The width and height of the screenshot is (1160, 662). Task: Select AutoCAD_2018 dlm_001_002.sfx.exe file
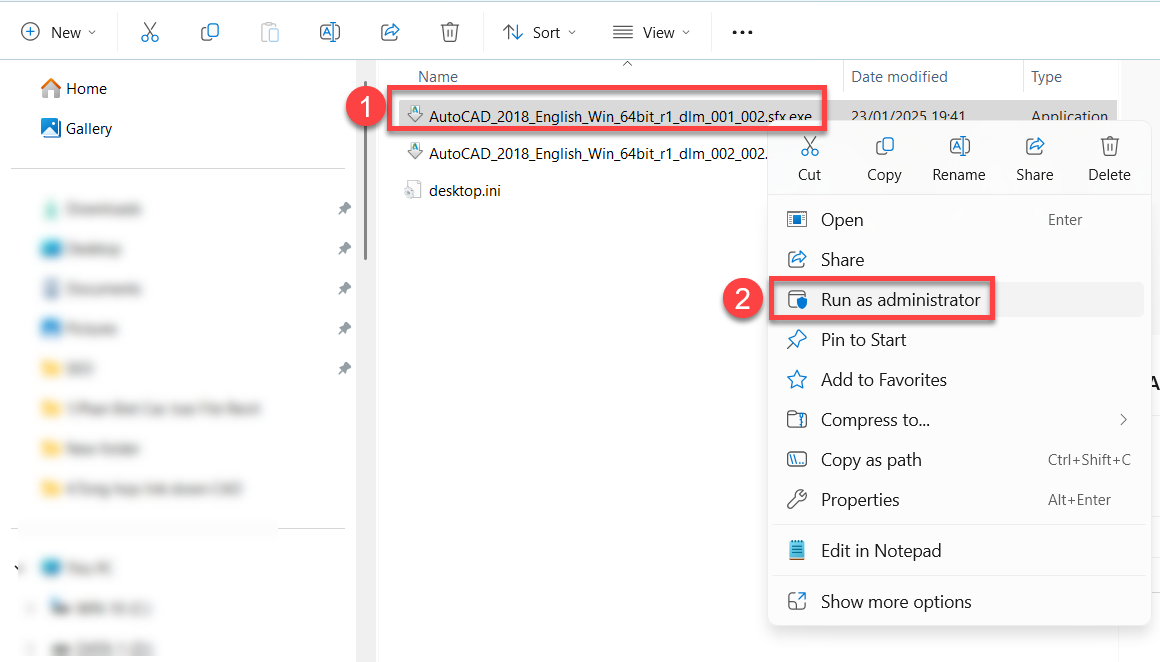[x=620, y=116]
